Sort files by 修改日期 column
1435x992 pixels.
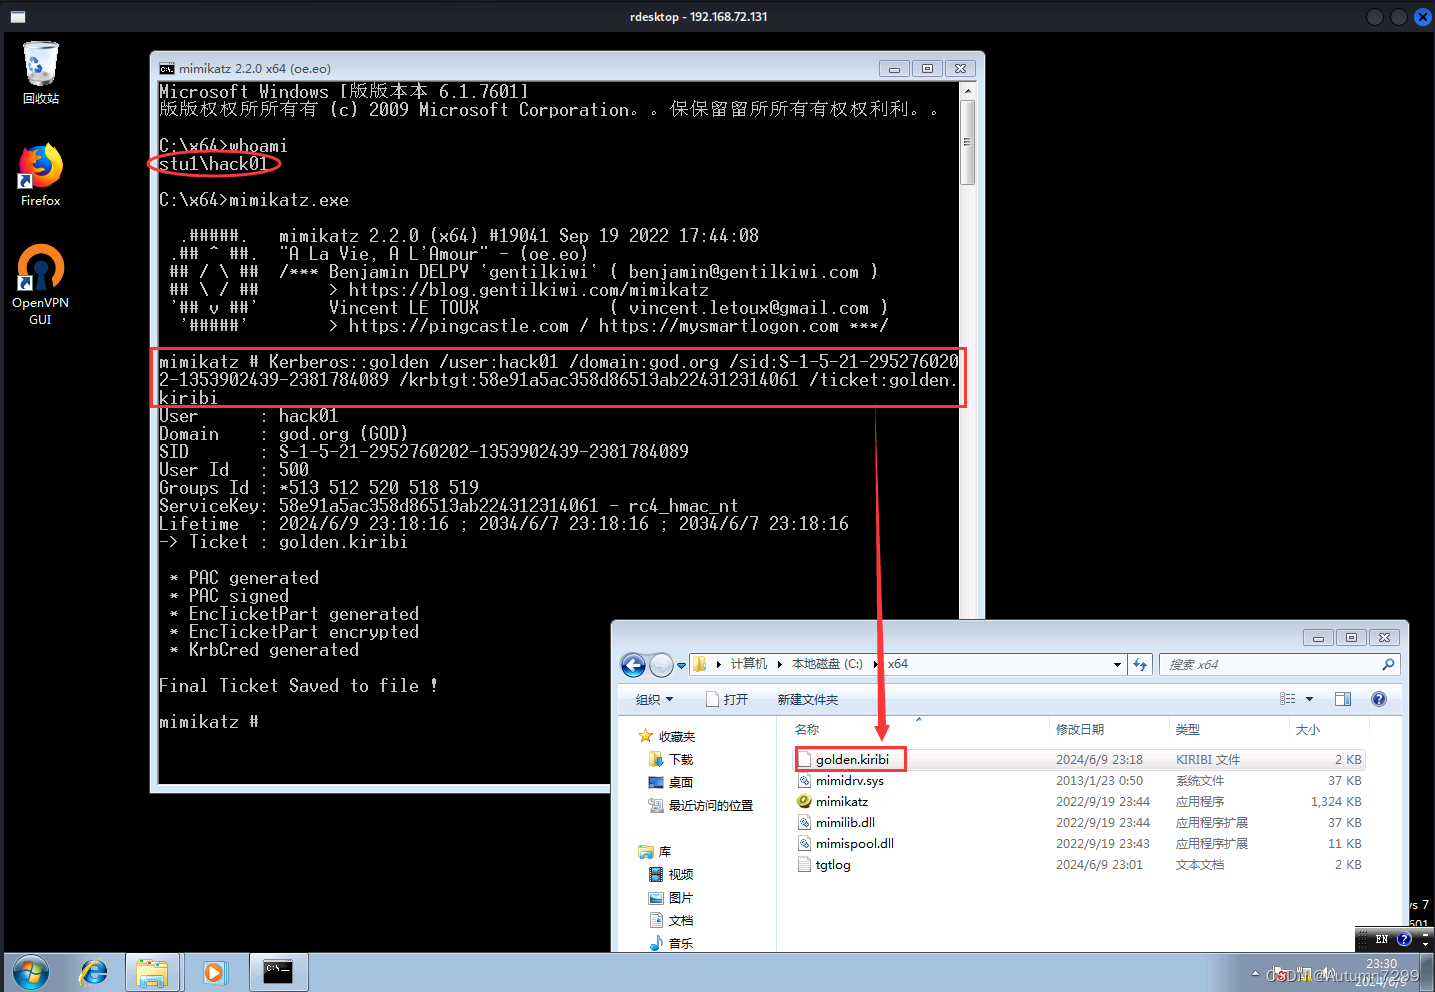tap(1080, 730)
